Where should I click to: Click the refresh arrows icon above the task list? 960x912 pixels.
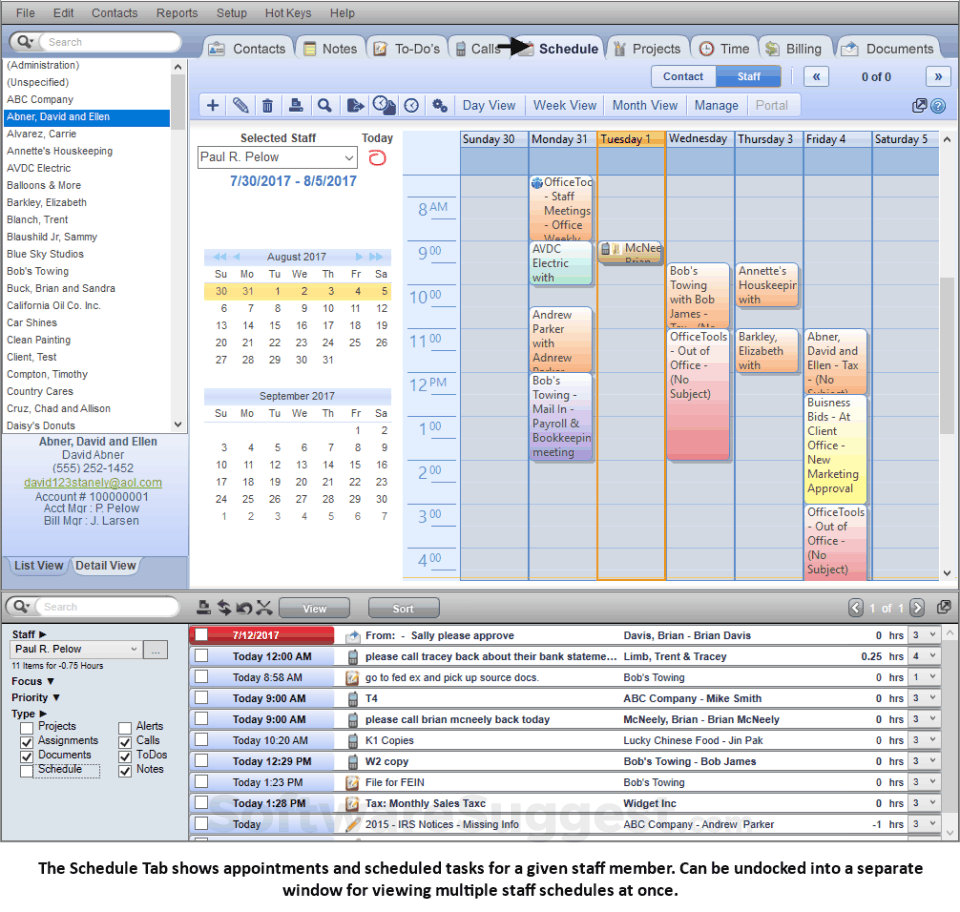click(224, 607)
